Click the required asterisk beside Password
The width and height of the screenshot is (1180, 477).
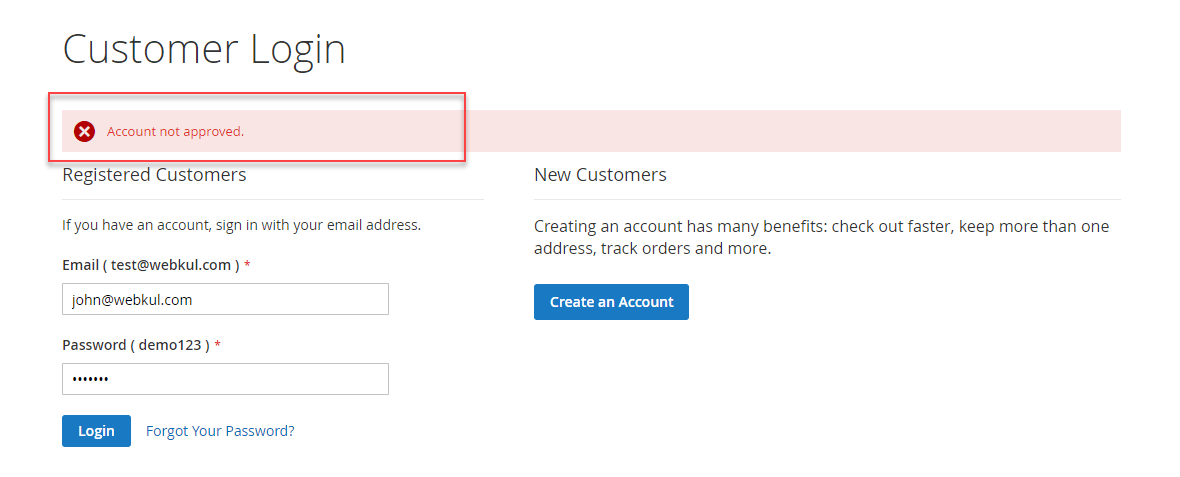[x=217, y=345]
